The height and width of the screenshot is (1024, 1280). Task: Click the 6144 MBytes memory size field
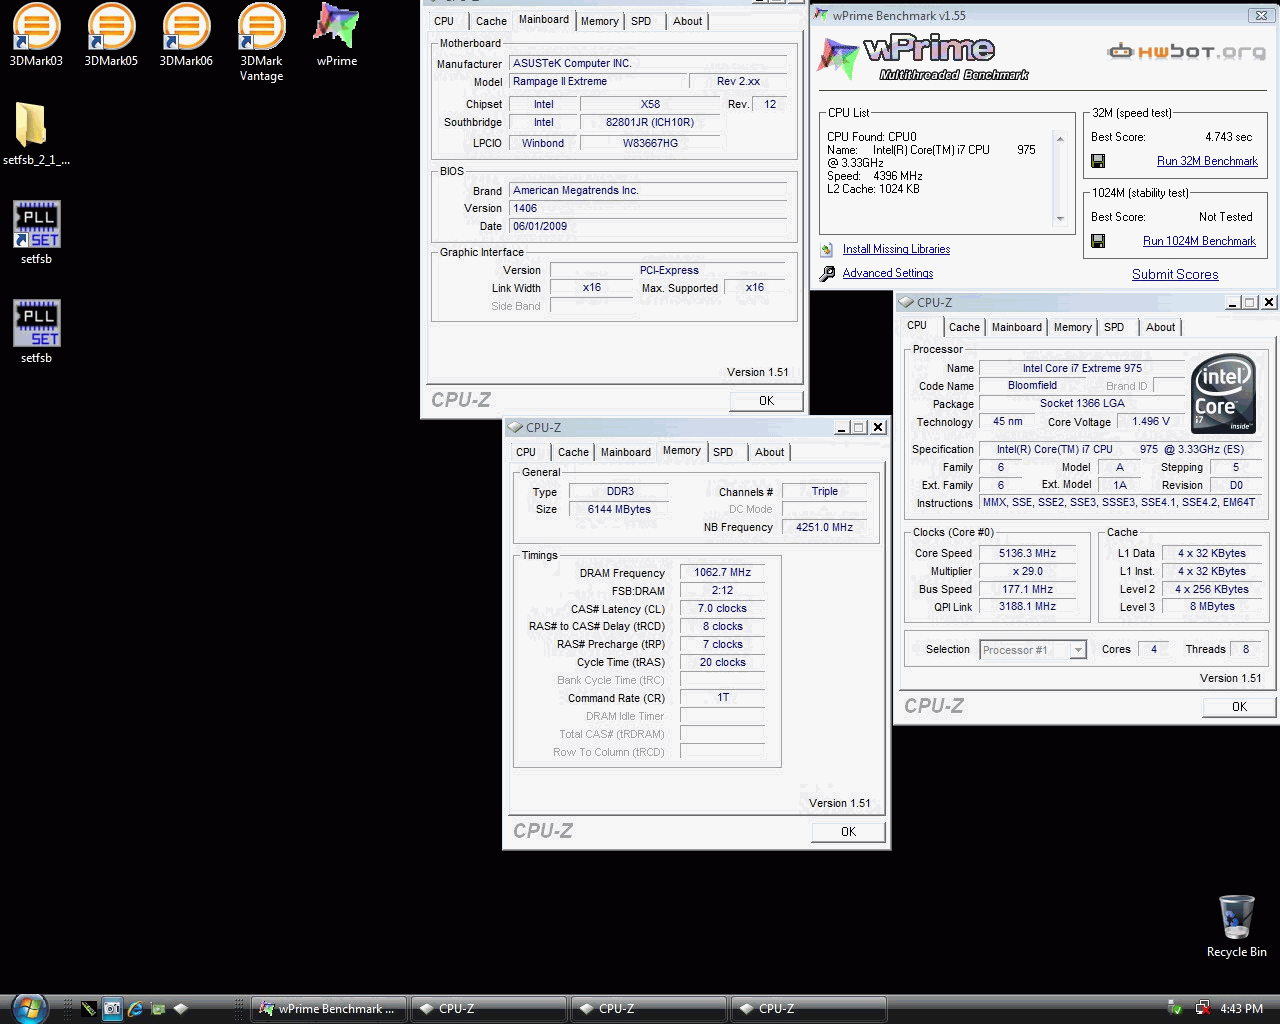pyautogui.click(x=619, y=509)
